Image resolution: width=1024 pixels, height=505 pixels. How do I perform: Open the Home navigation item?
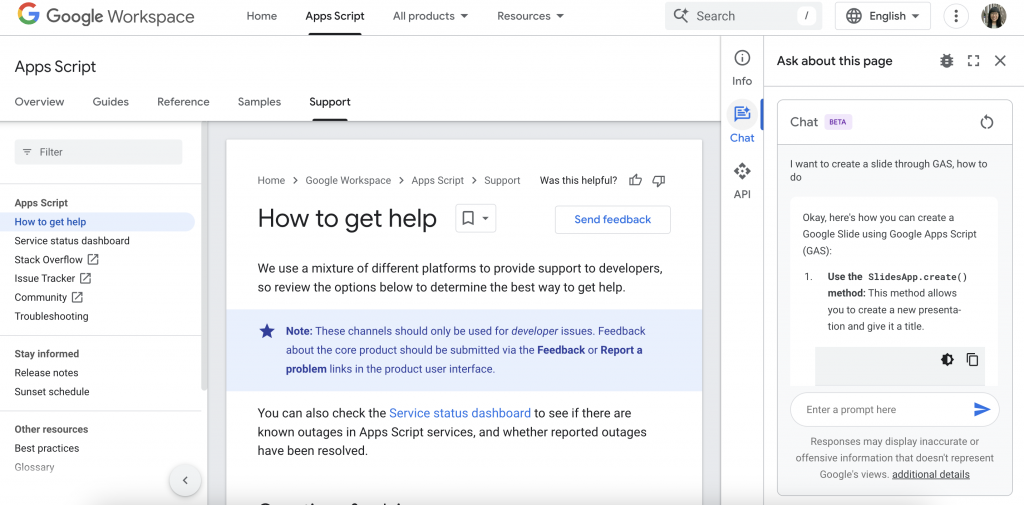pyautogui.click(x=261, y=16)
